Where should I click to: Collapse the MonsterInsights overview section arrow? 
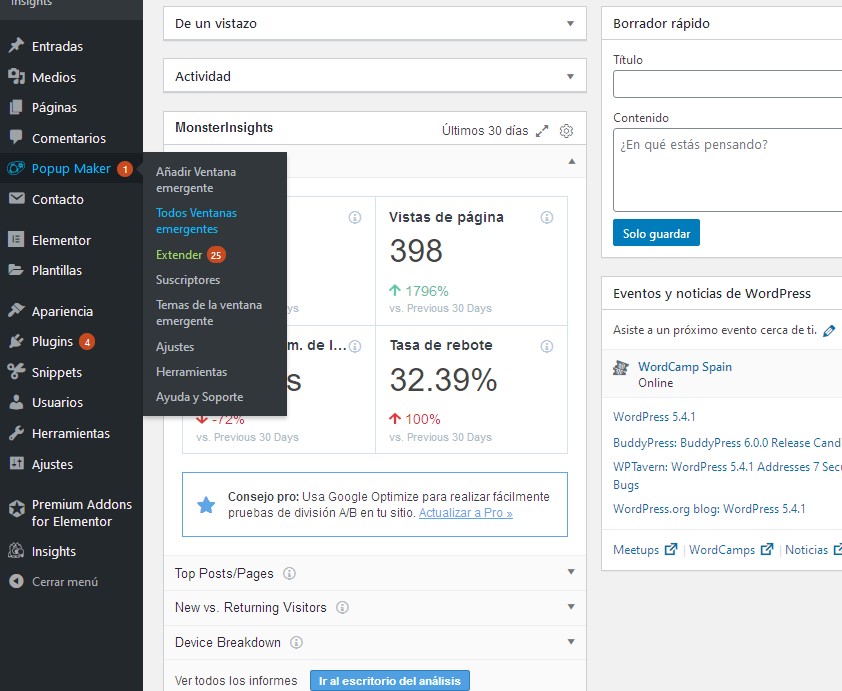pos(572,161)
